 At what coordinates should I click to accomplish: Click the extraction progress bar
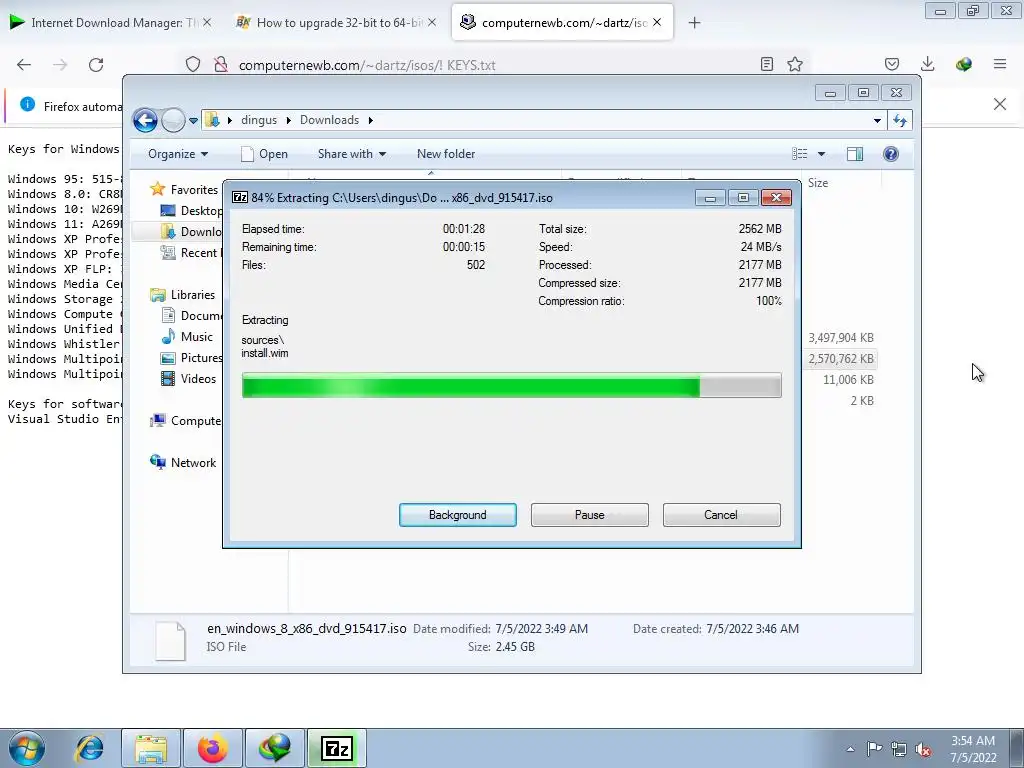point(511,385)
